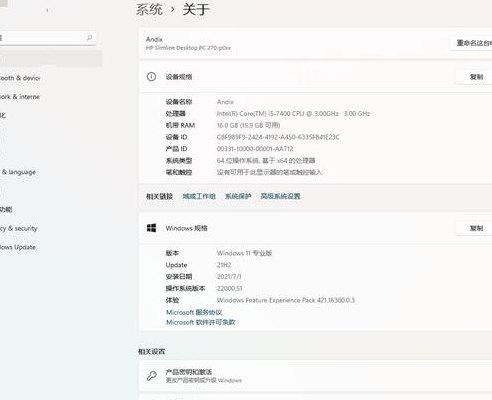Select the pen and touch value text
The image size is (492, 400).
click(269, 172)
